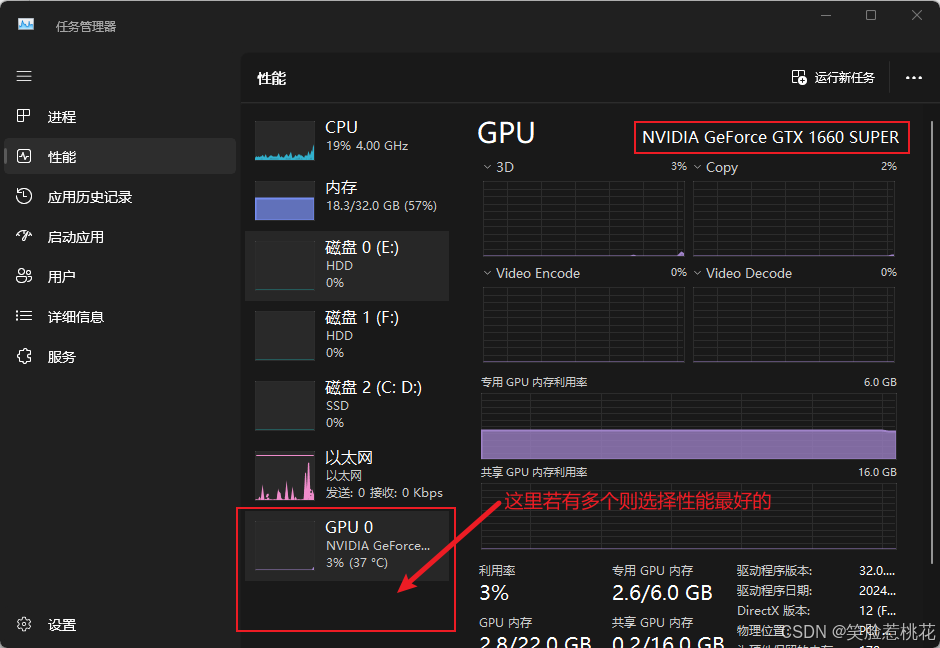940x648 pixels.
Task: Open the 用户 users page
Action: click(120, 276)
